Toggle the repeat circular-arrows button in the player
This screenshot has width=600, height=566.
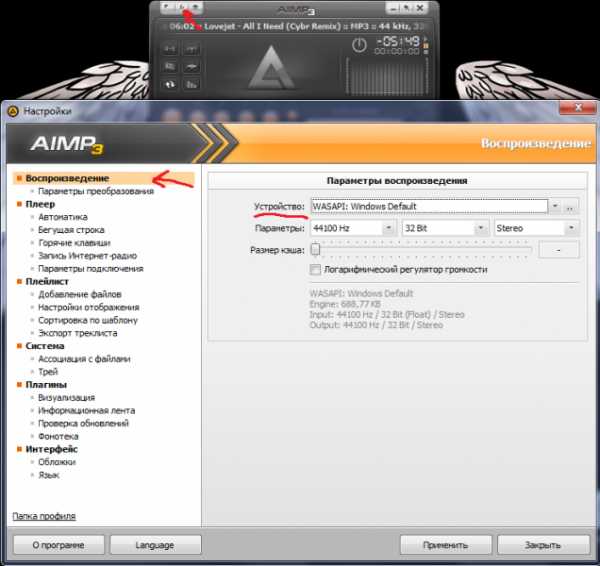[x=170, y=84]
